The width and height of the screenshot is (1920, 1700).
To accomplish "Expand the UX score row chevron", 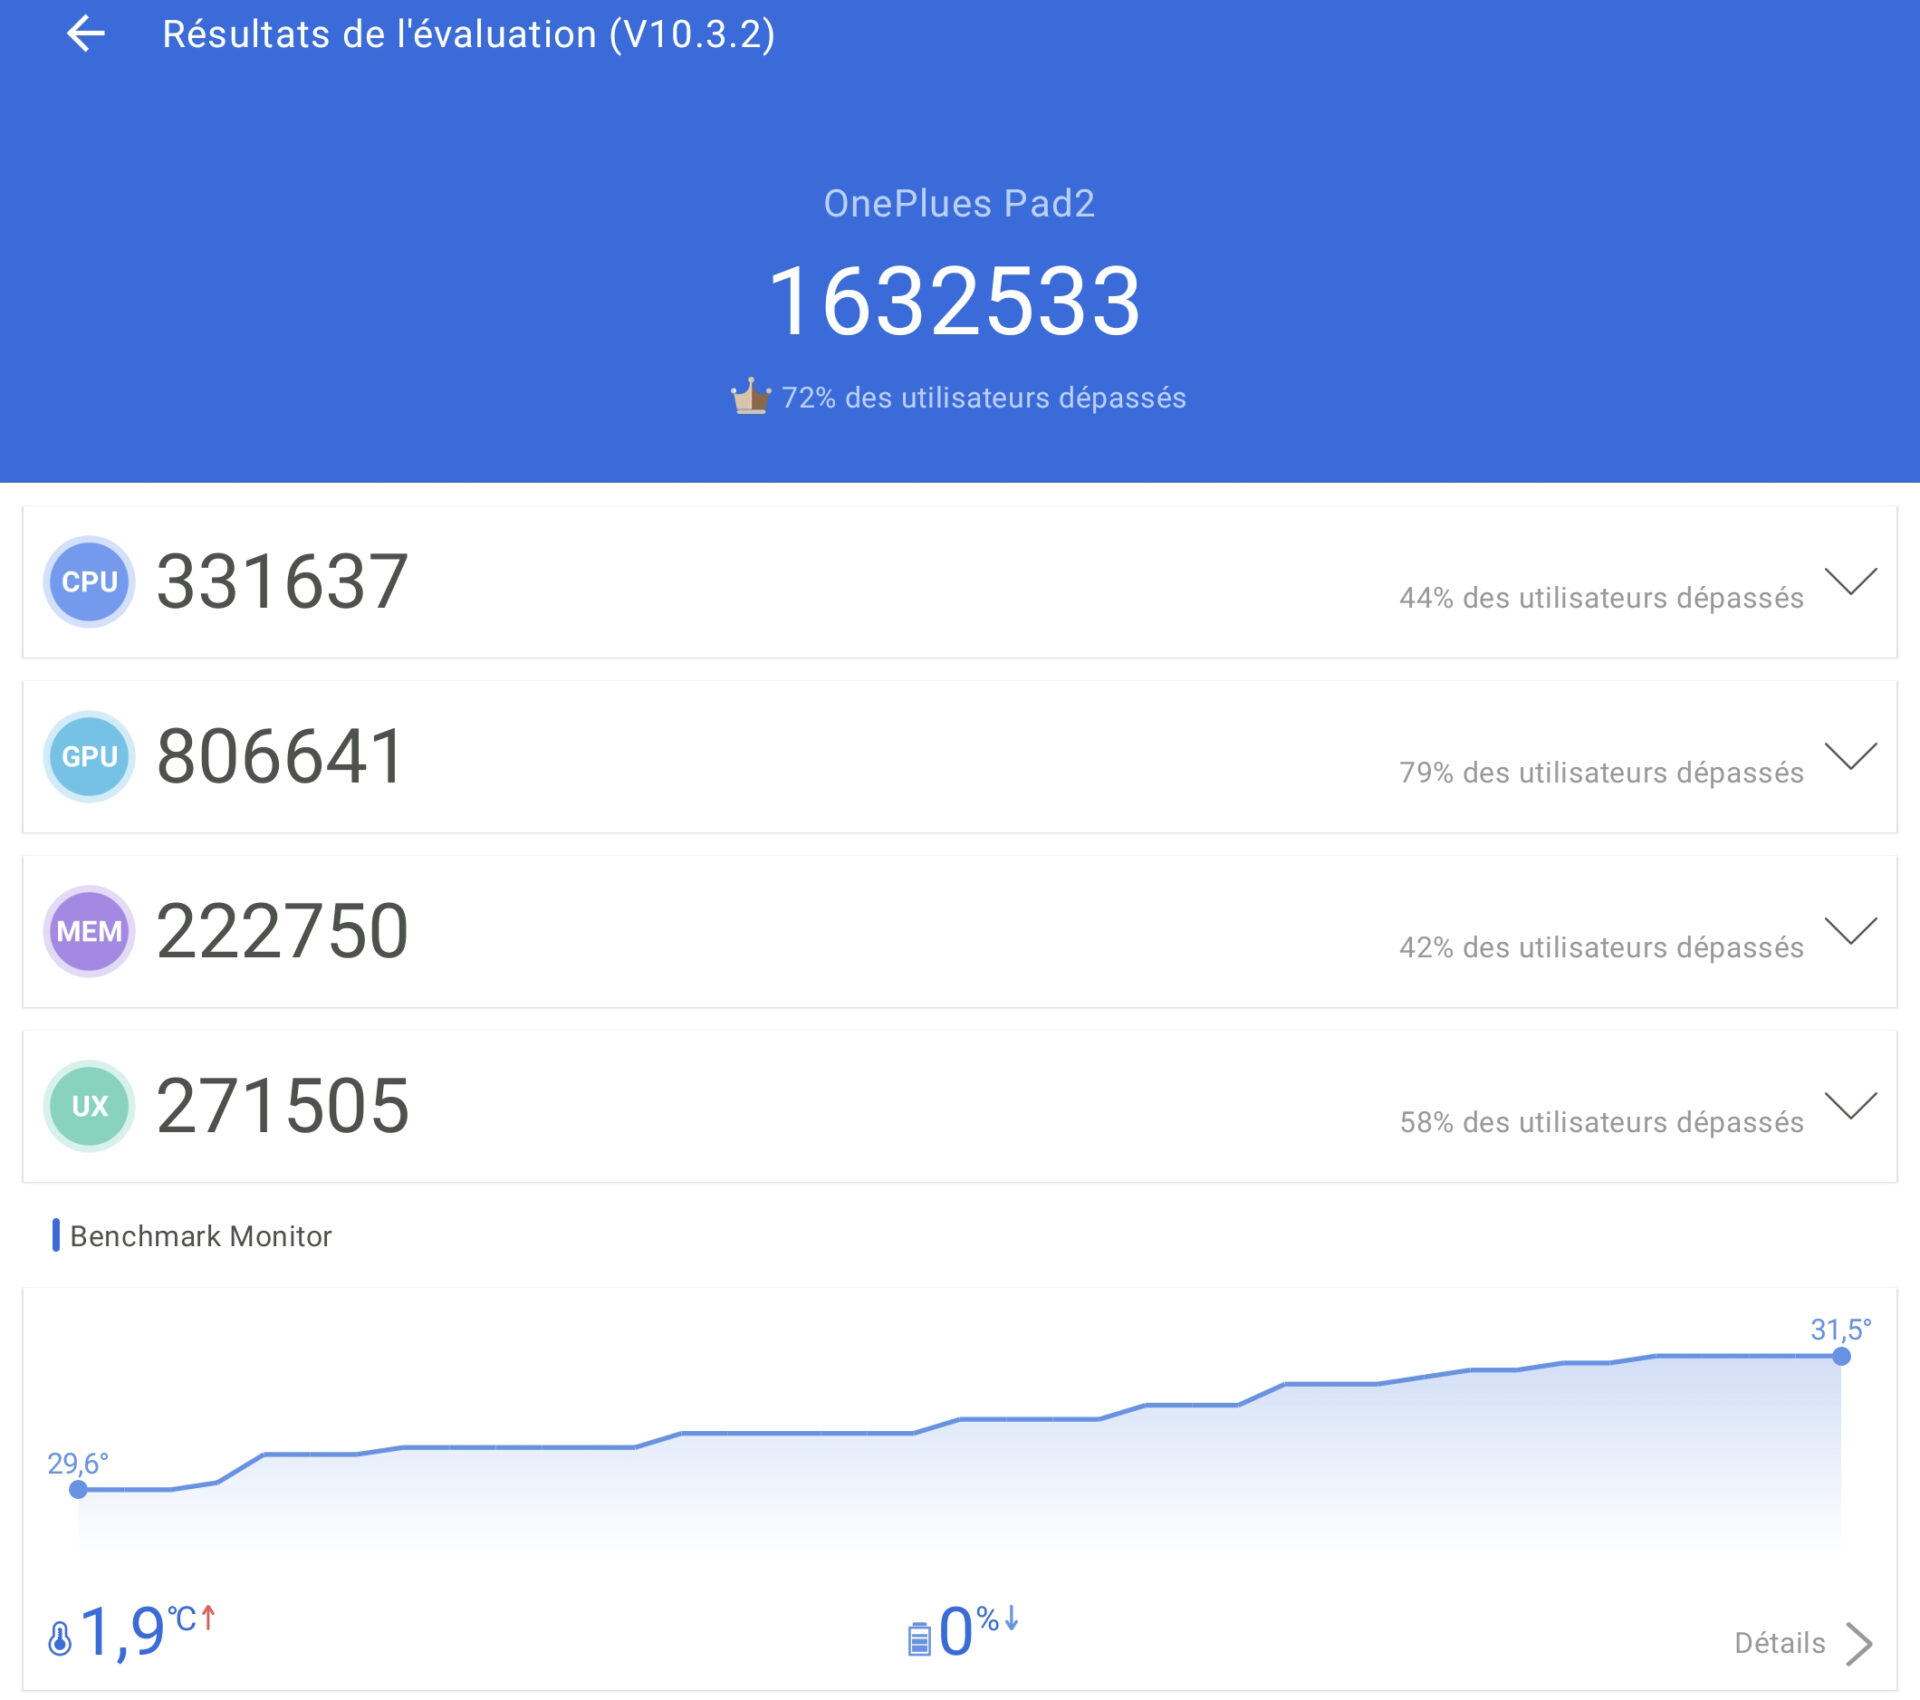I will 1850,1105.
